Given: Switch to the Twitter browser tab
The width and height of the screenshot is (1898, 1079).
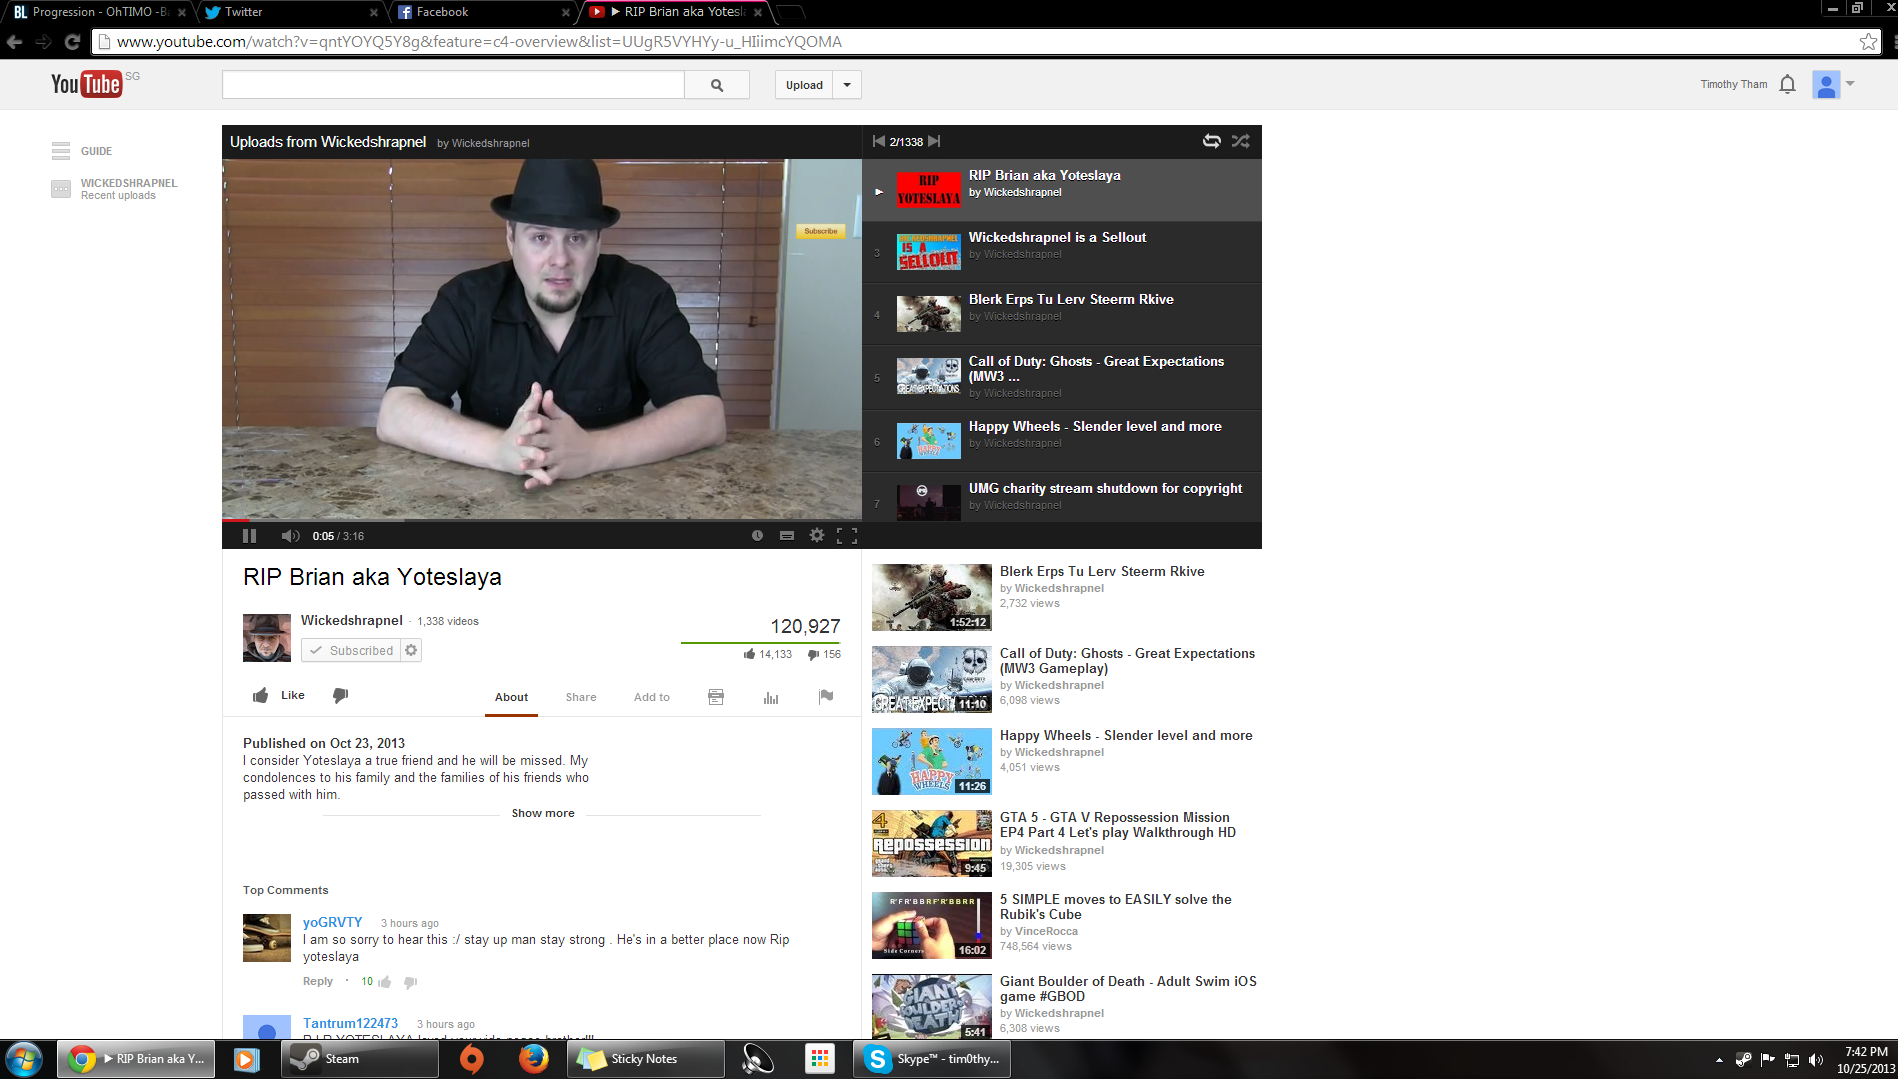Looking at the screenshot, I should click(290, 12).
